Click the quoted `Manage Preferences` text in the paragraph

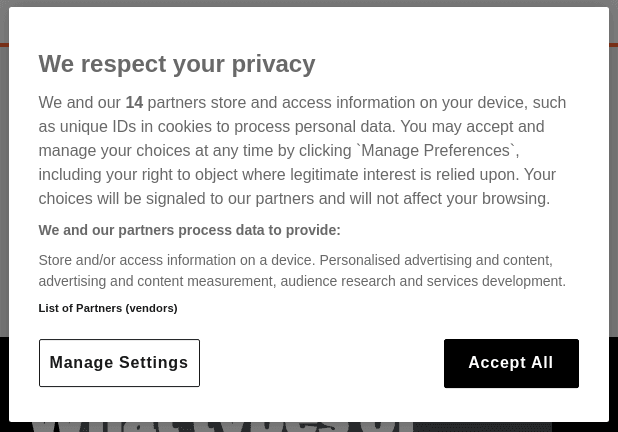click(436, 151)
